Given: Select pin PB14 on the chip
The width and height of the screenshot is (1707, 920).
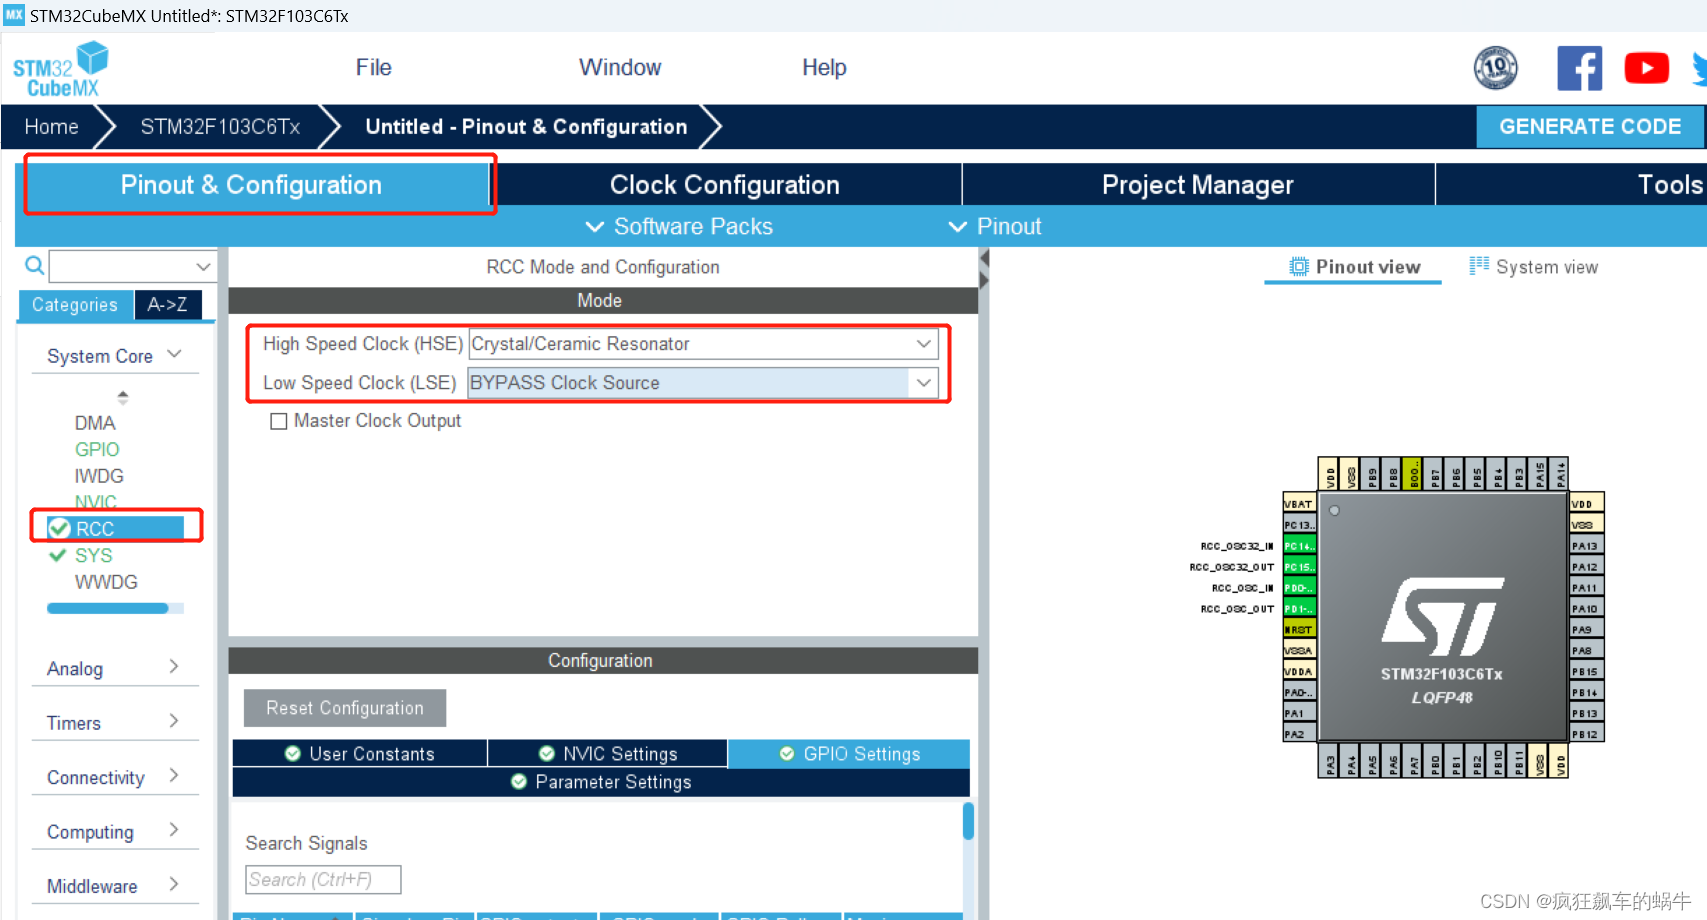Looking at the screenshot, I should 1587,693.
